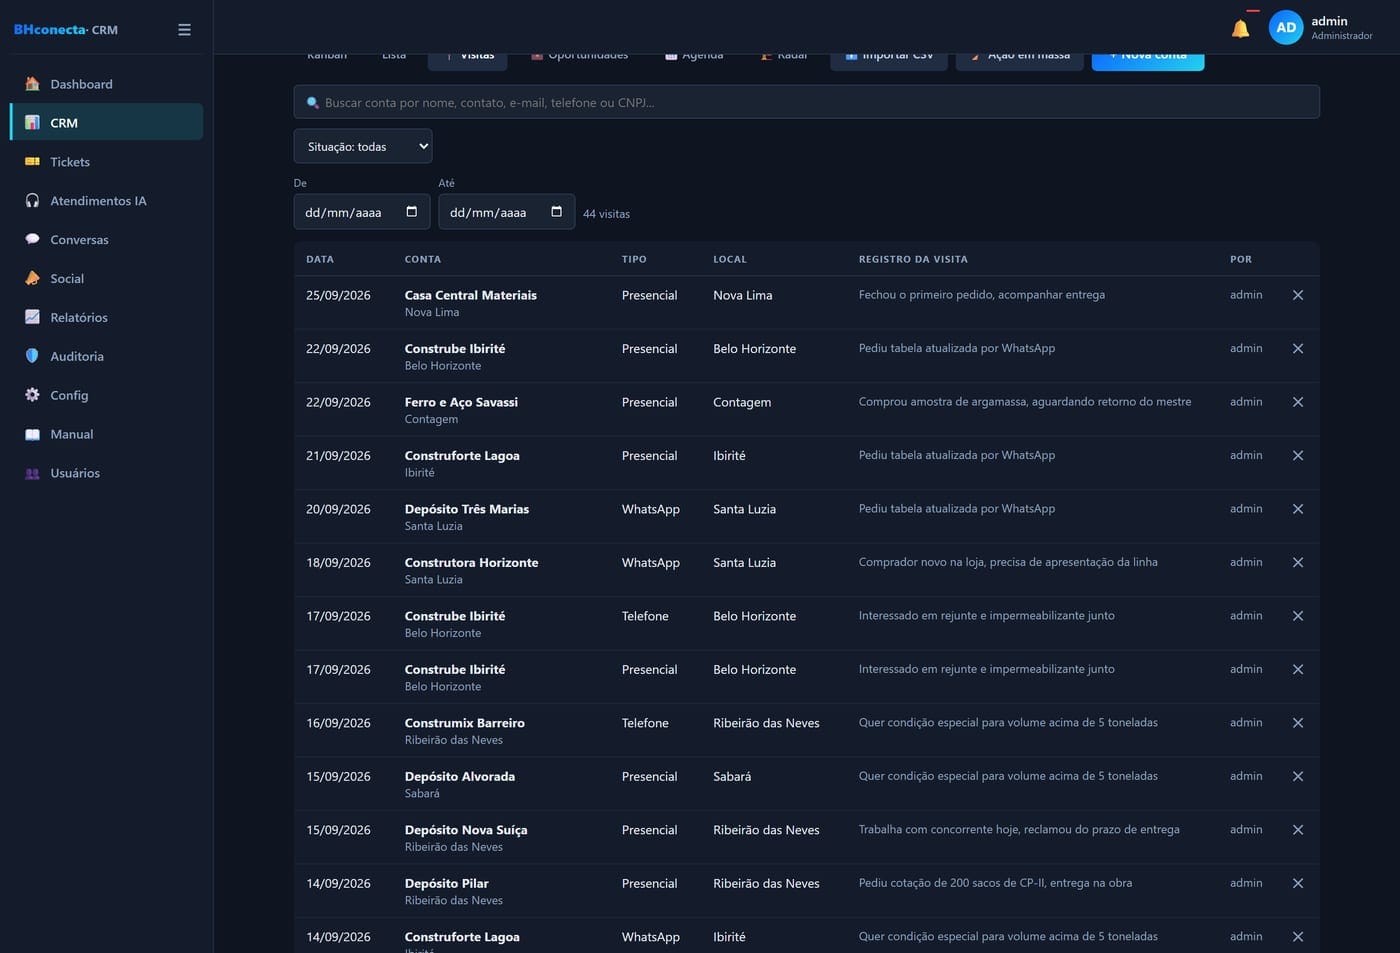Open the AD admin avatar
Viewport: 1400px width, 953px height.
(1286, 28)
